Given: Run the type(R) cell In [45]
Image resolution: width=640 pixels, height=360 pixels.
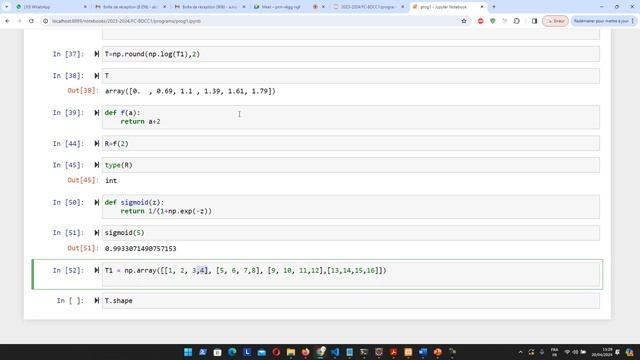Looking at the screenshot, I should (97, 165).
